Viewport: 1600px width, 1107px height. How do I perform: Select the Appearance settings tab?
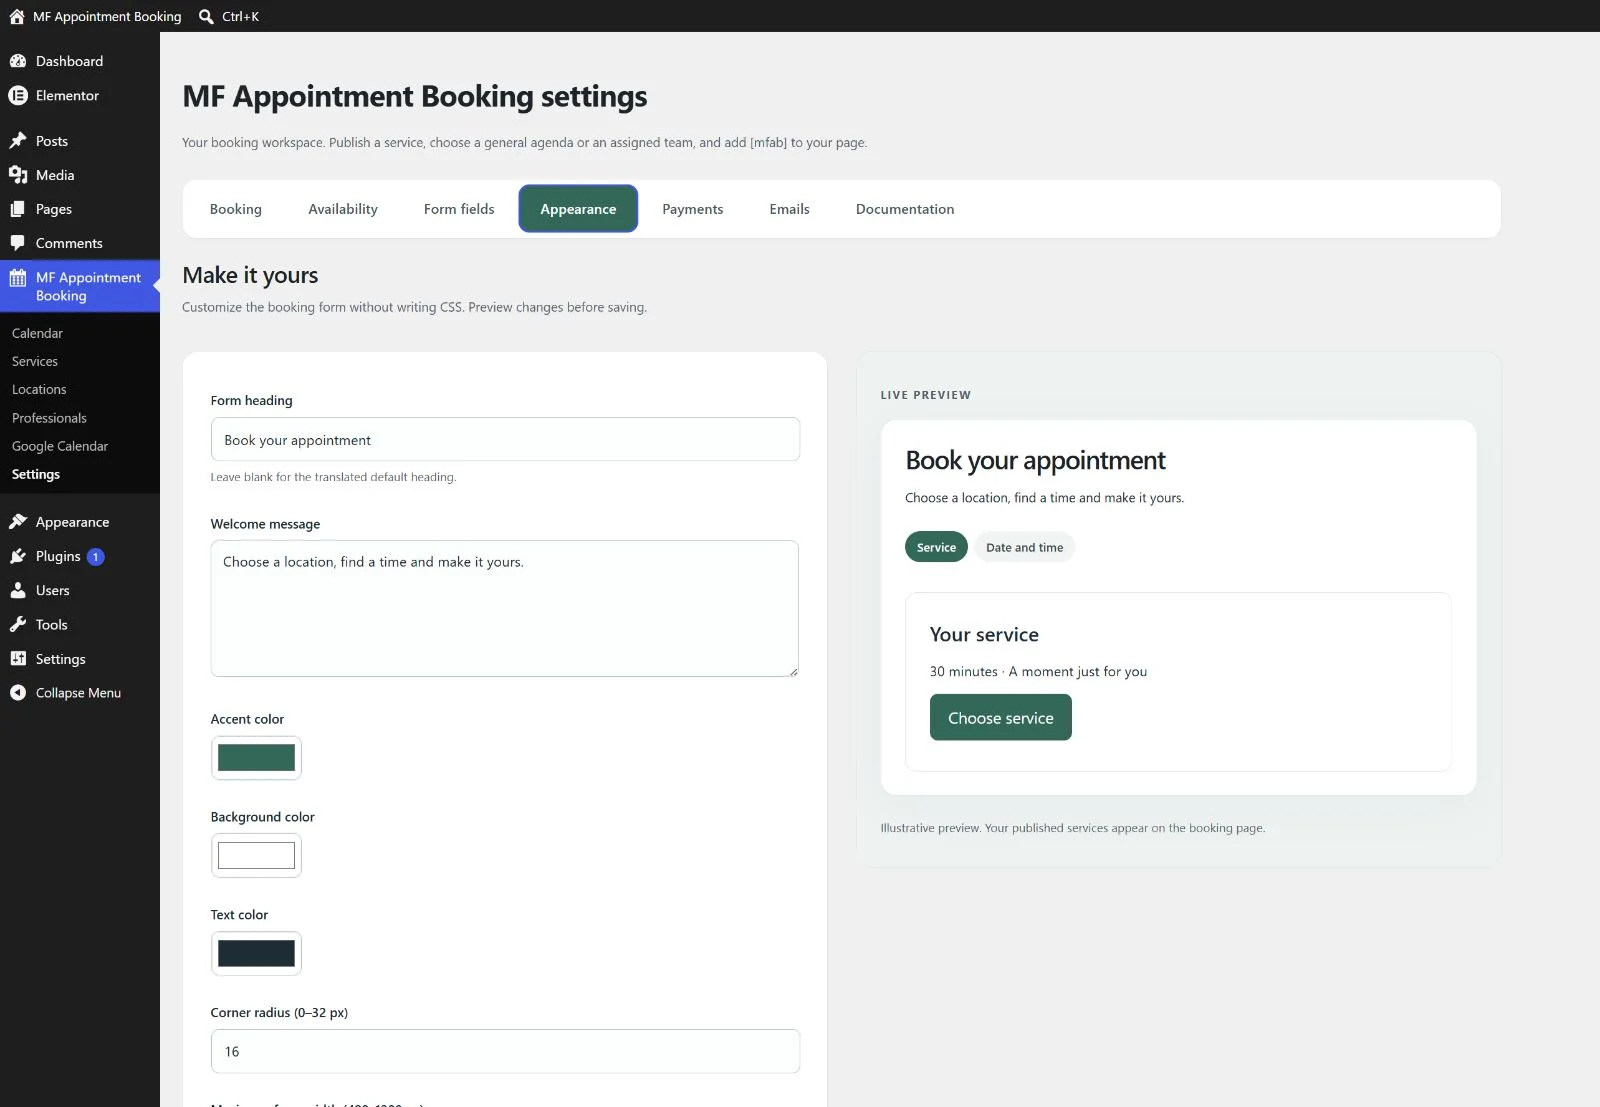coord(578,209)
